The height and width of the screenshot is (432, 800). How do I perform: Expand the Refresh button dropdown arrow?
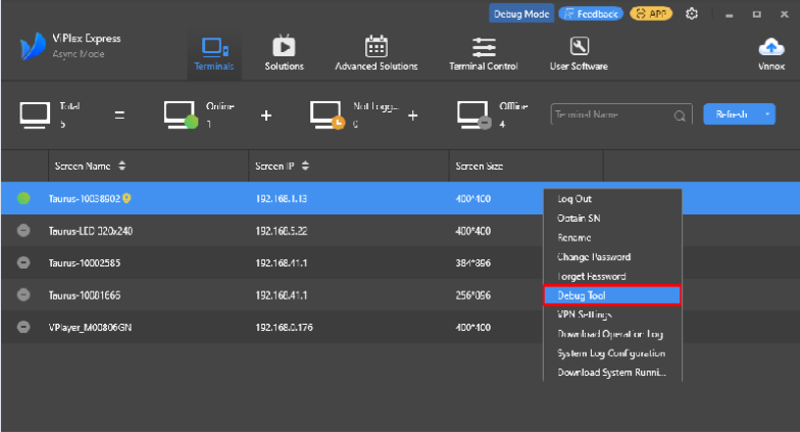(x=767, y=115)
